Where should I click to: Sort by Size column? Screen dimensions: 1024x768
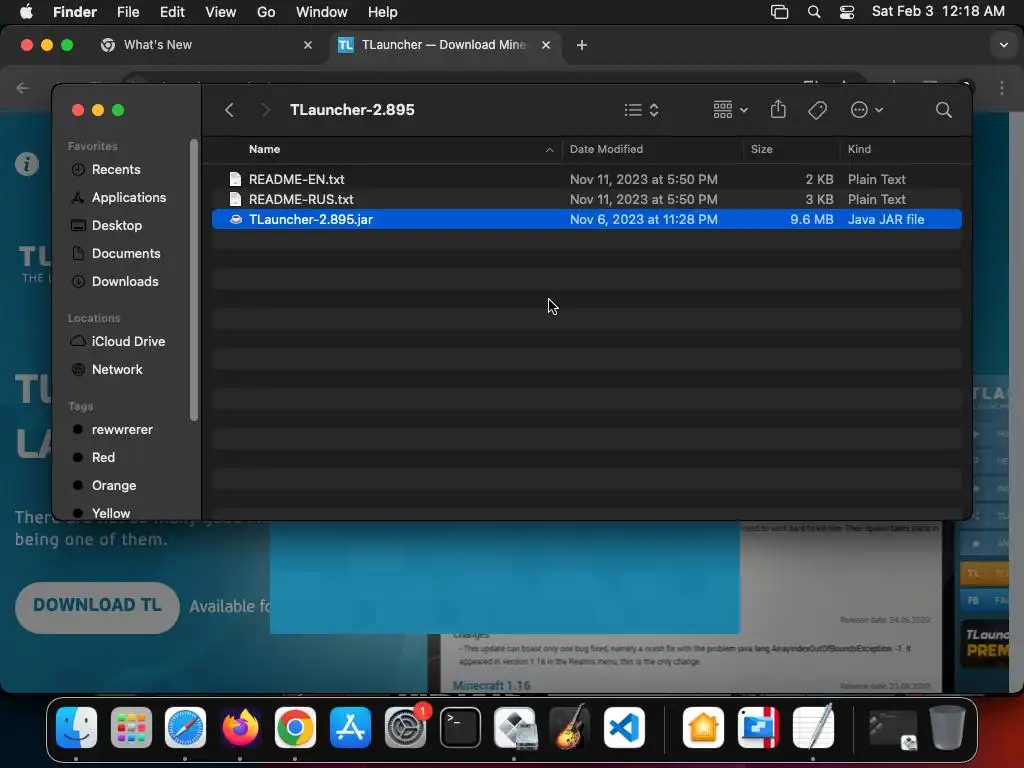point(761,149)
